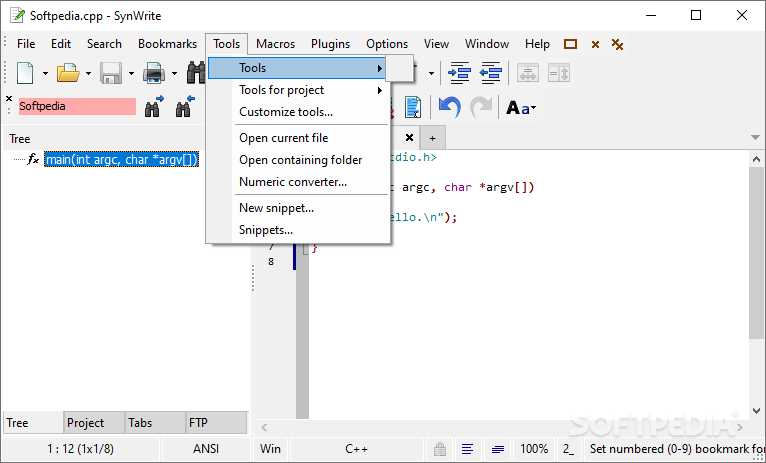
Task: Select the Tree panel tab at bottom
Action: (33, 422)
